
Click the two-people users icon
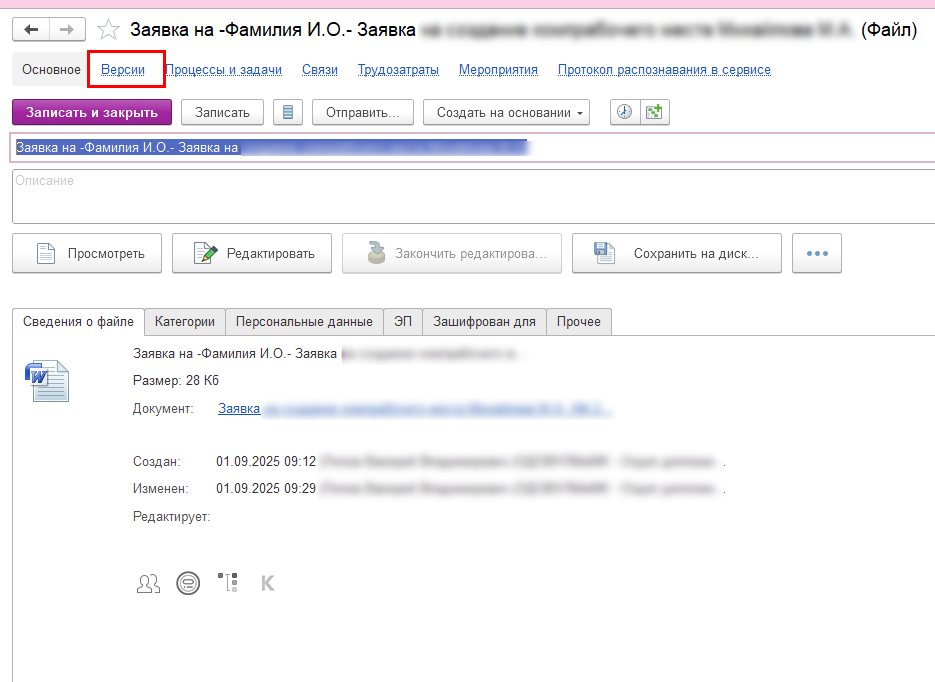tap(148, 583)
